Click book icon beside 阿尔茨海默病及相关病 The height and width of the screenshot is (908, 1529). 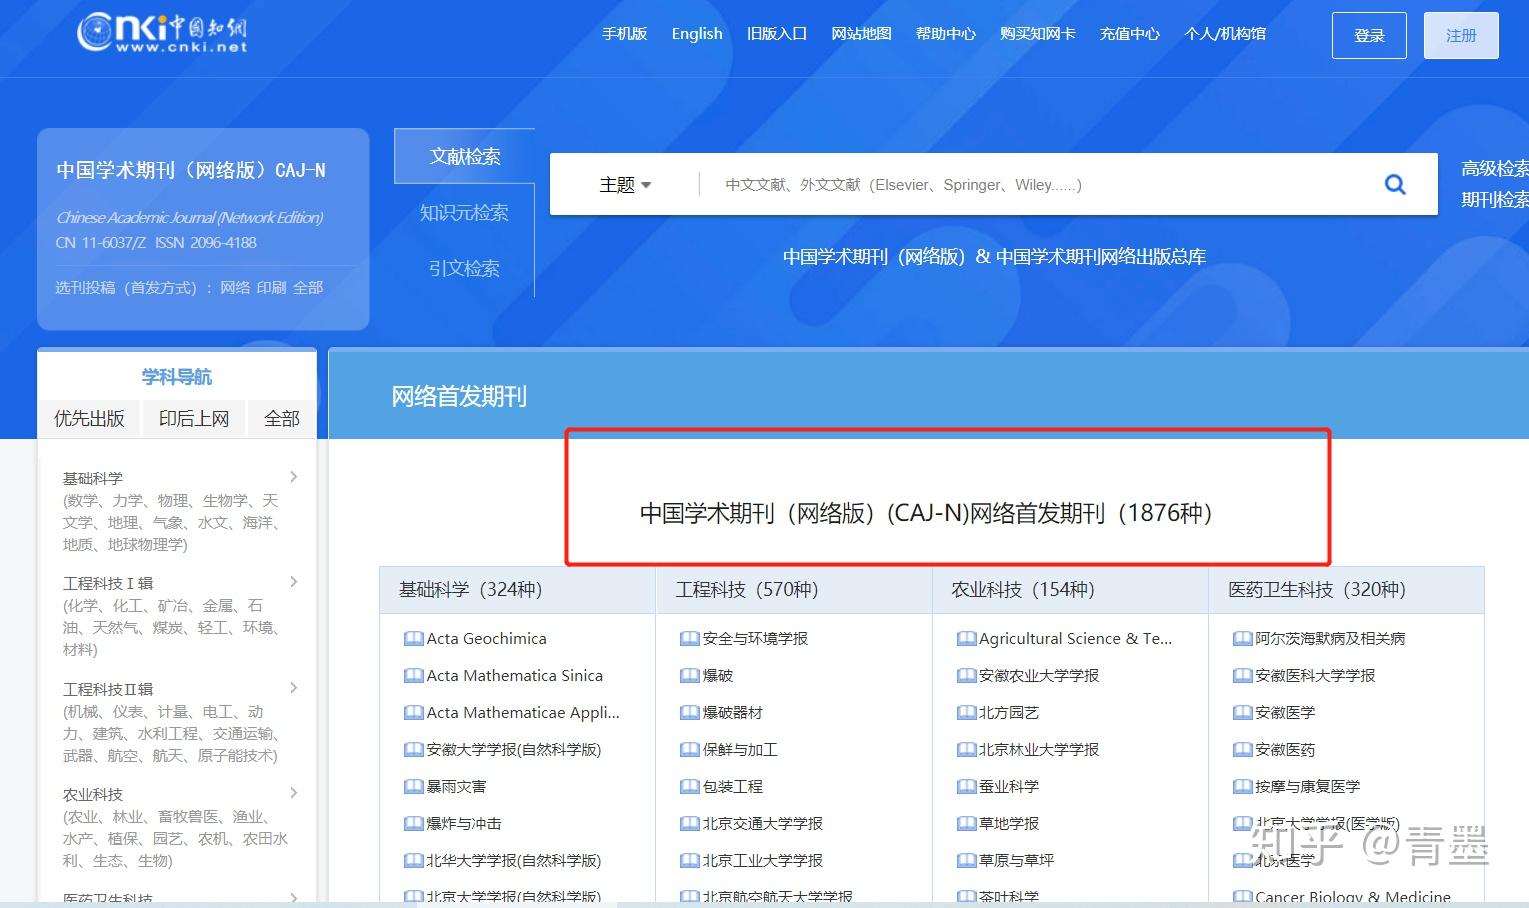tap(1242, 639)
